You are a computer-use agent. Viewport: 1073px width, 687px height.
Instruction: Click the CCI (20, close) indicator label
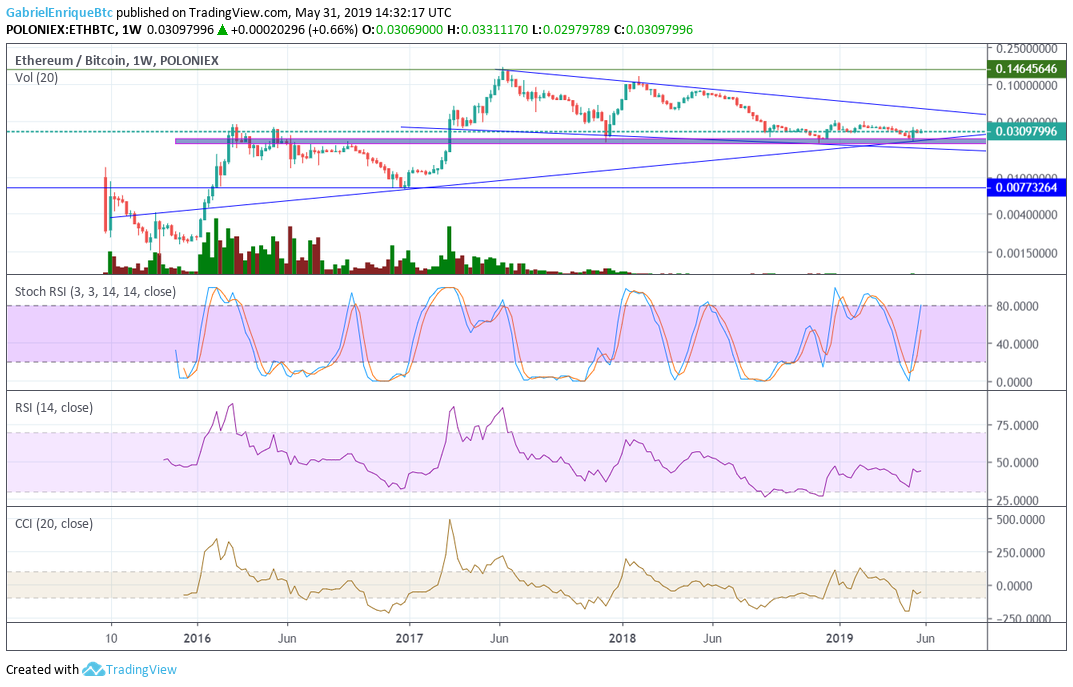54,523
